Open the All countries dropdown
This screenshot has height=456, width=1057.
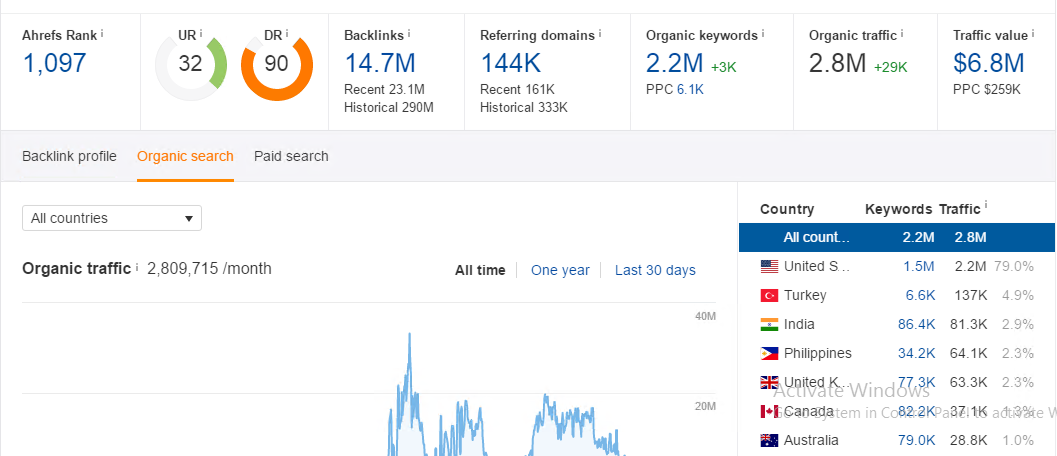112,218
